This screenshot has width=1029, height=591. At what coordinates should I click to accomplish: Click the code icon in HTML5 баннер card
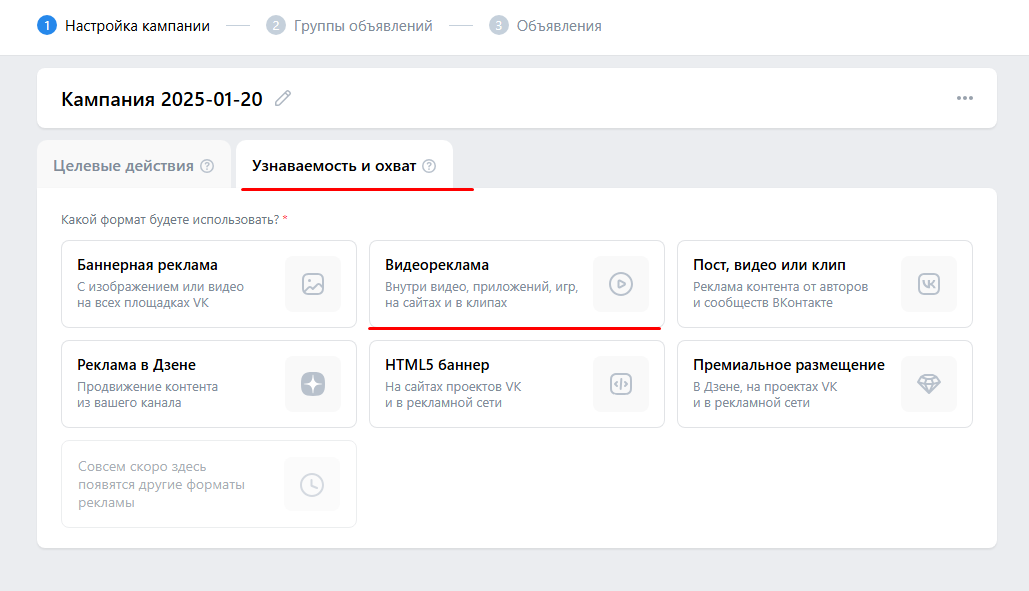pyautogui.click(x=621, y=384)
